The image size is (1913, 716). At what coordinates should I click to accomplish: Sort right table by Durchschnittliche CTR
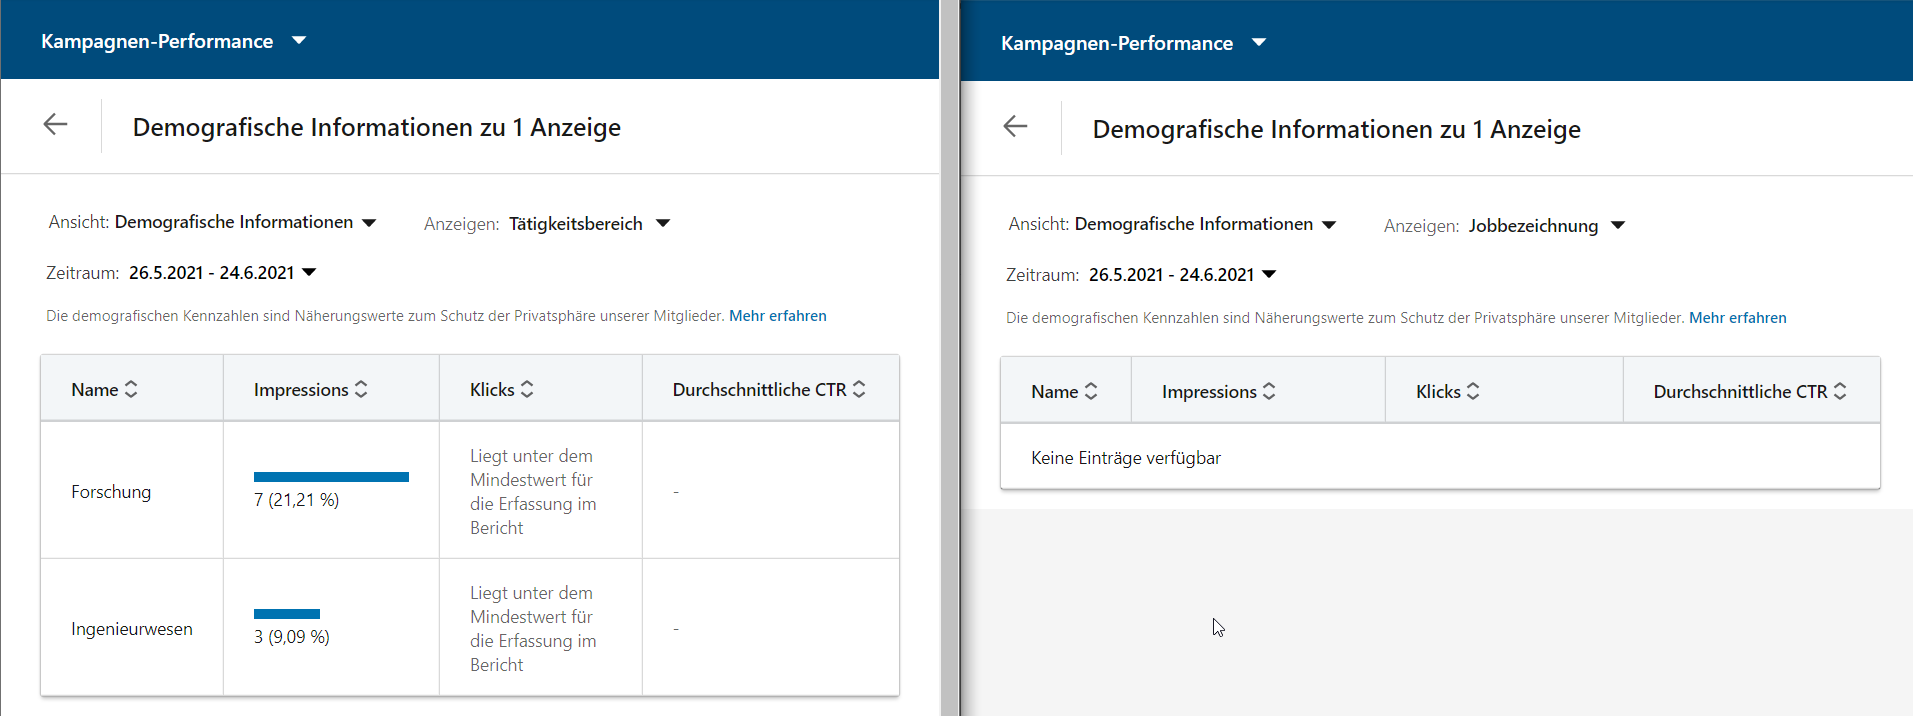(1749, 392)
